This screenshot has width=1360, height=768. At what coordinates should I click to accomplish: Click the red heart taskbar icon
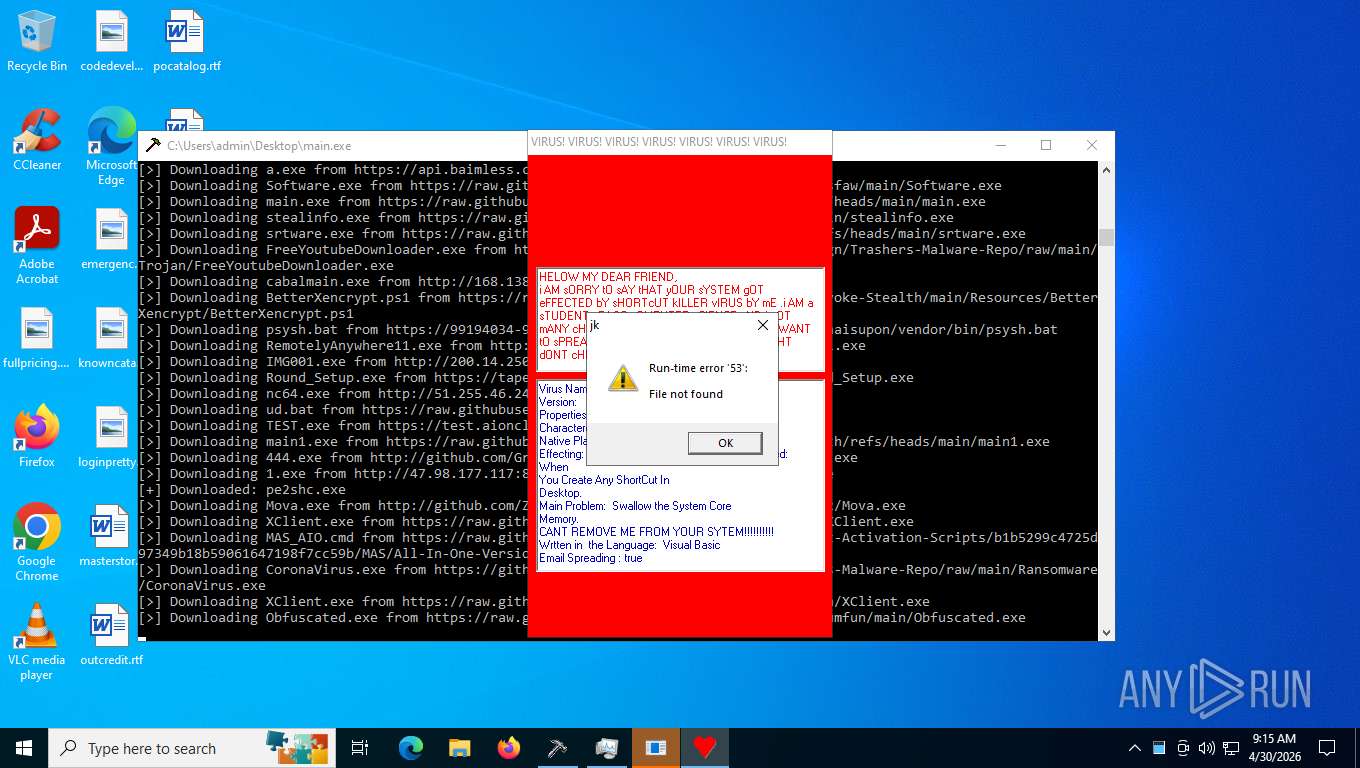click(x=705, y=748)
